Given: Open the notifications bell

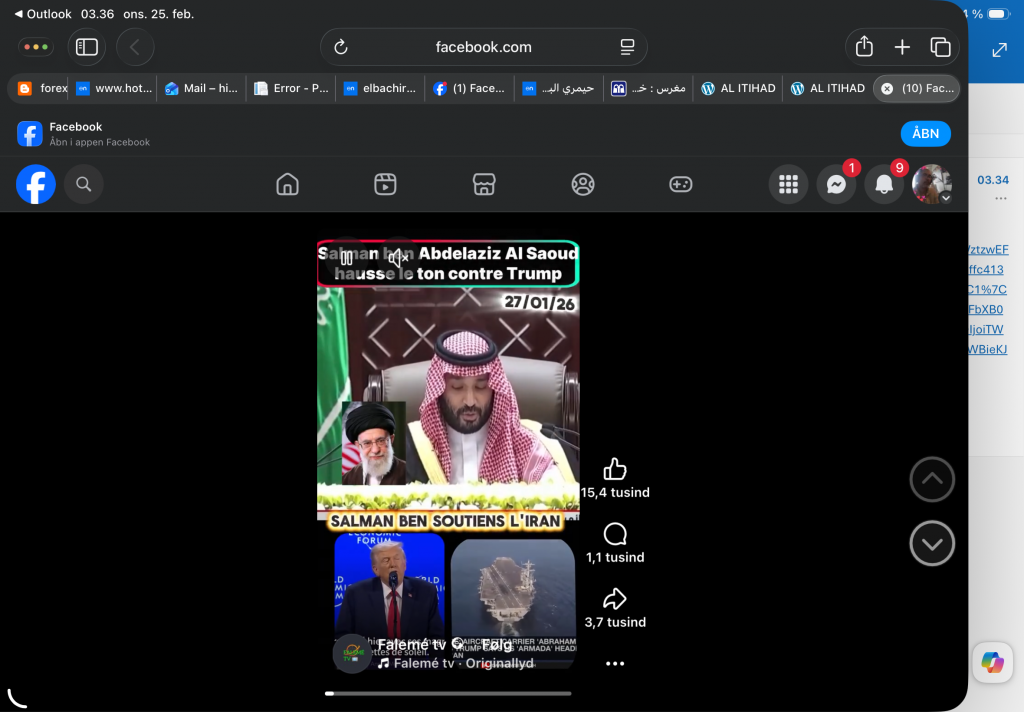Looking at the screenshot, I should point(884,184).
